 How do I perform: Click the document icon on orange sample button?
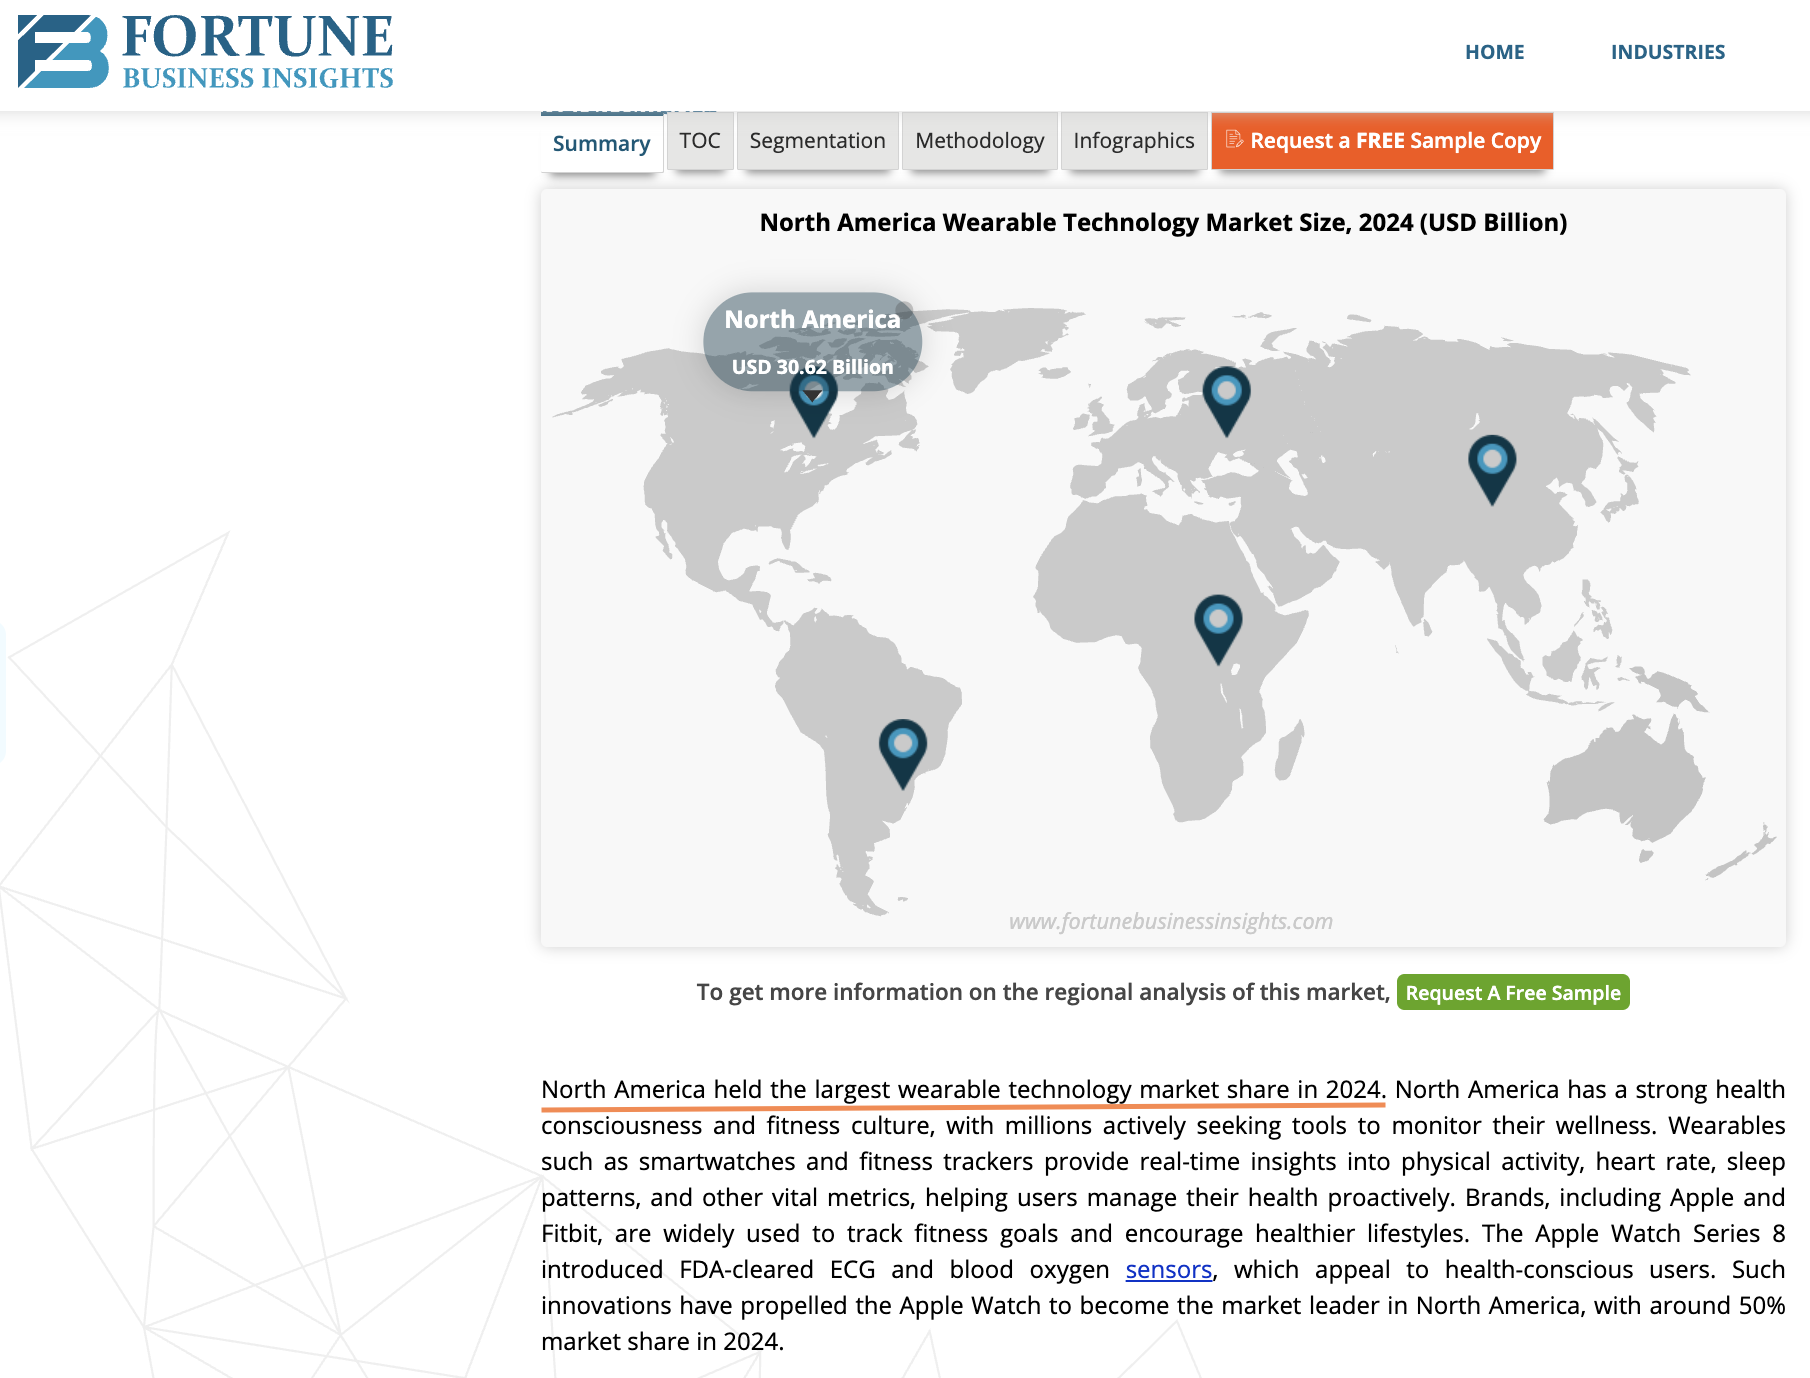point(1236,140)
